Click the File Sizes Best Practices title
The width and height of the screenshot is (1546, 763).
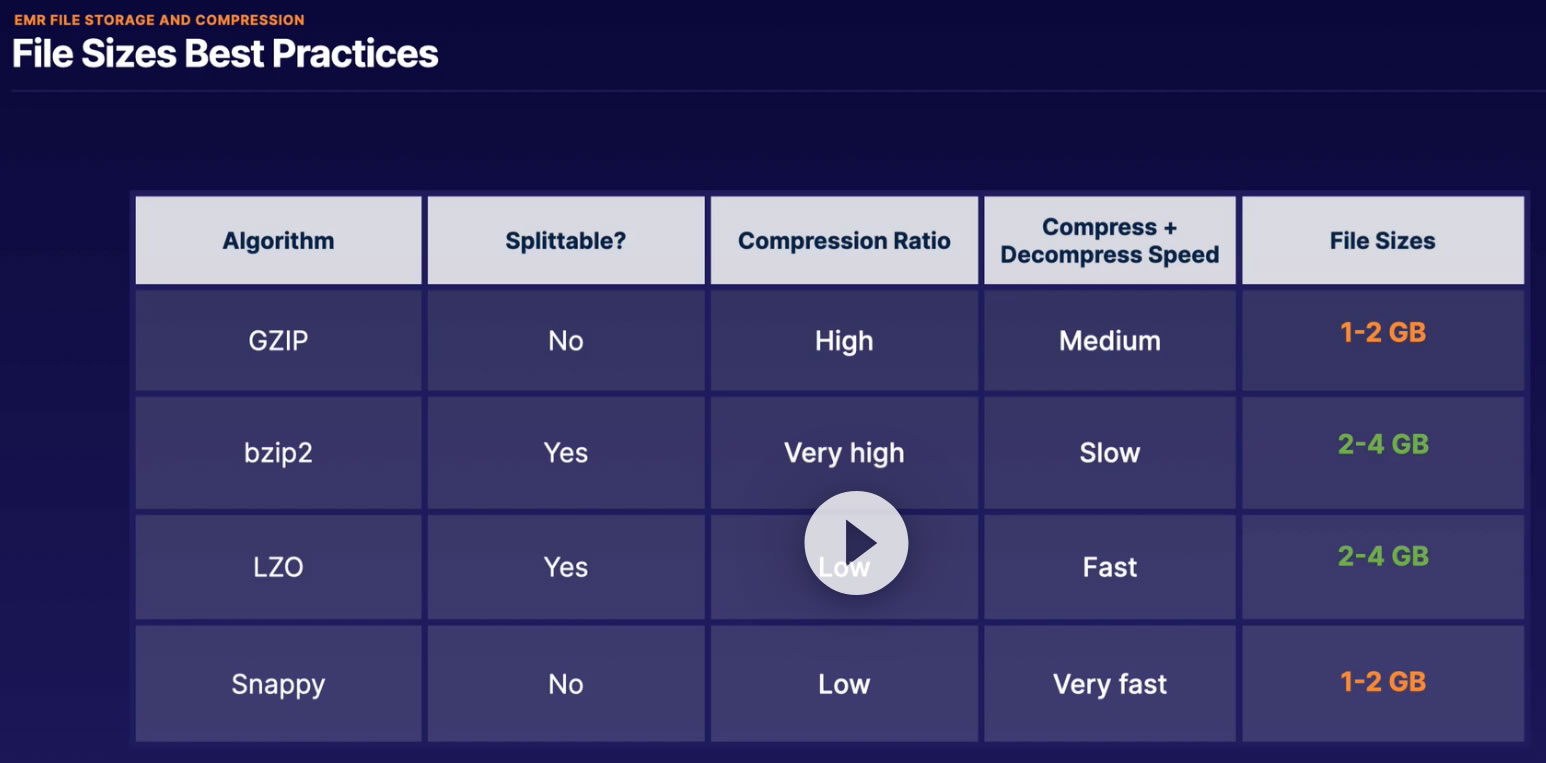click(225, 53)
